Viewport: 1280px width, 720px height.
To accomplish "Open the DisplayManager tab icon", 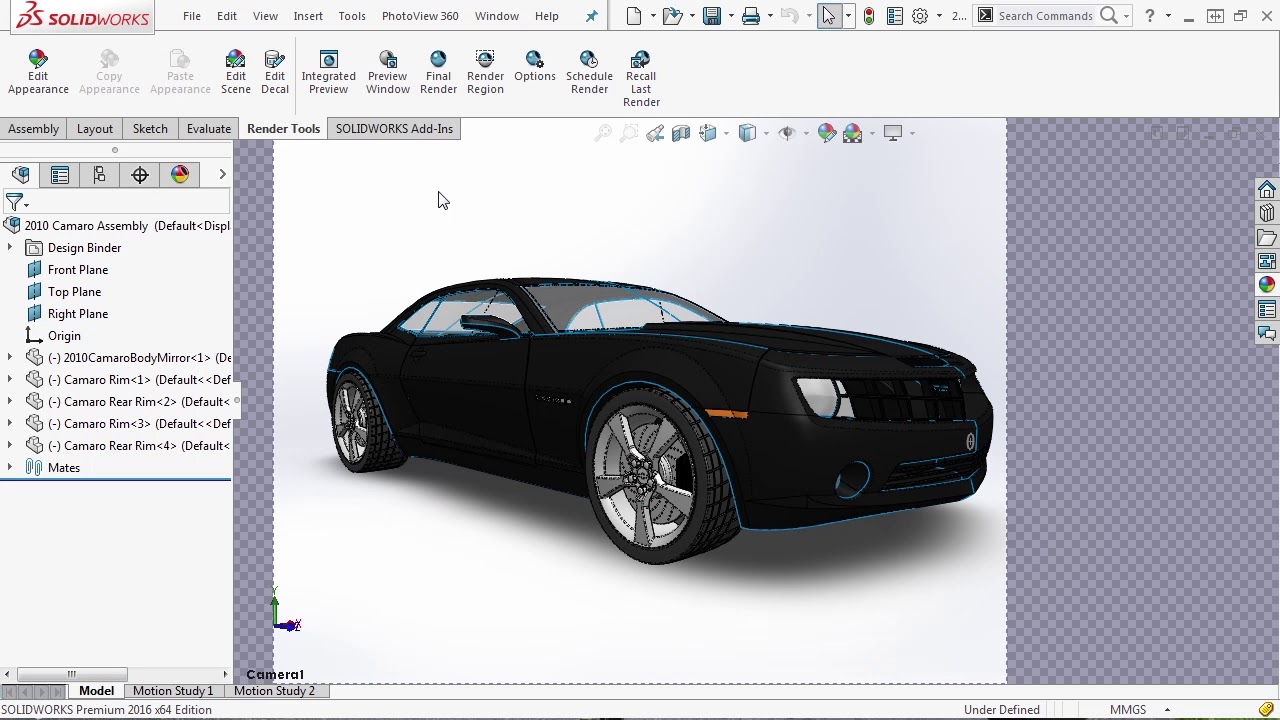I will tap(180, 175).
